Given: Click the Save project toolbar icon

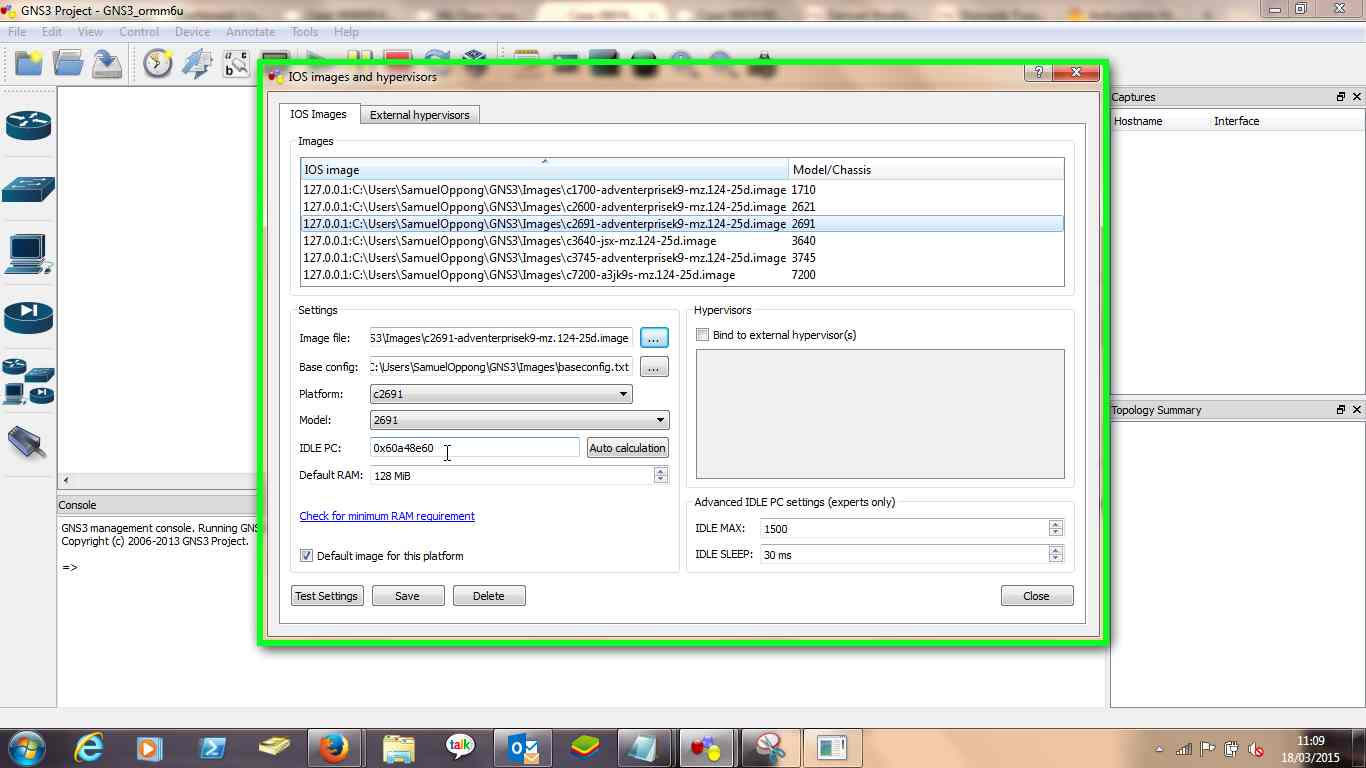Looking at the screenshot, I should coord(107,63).
